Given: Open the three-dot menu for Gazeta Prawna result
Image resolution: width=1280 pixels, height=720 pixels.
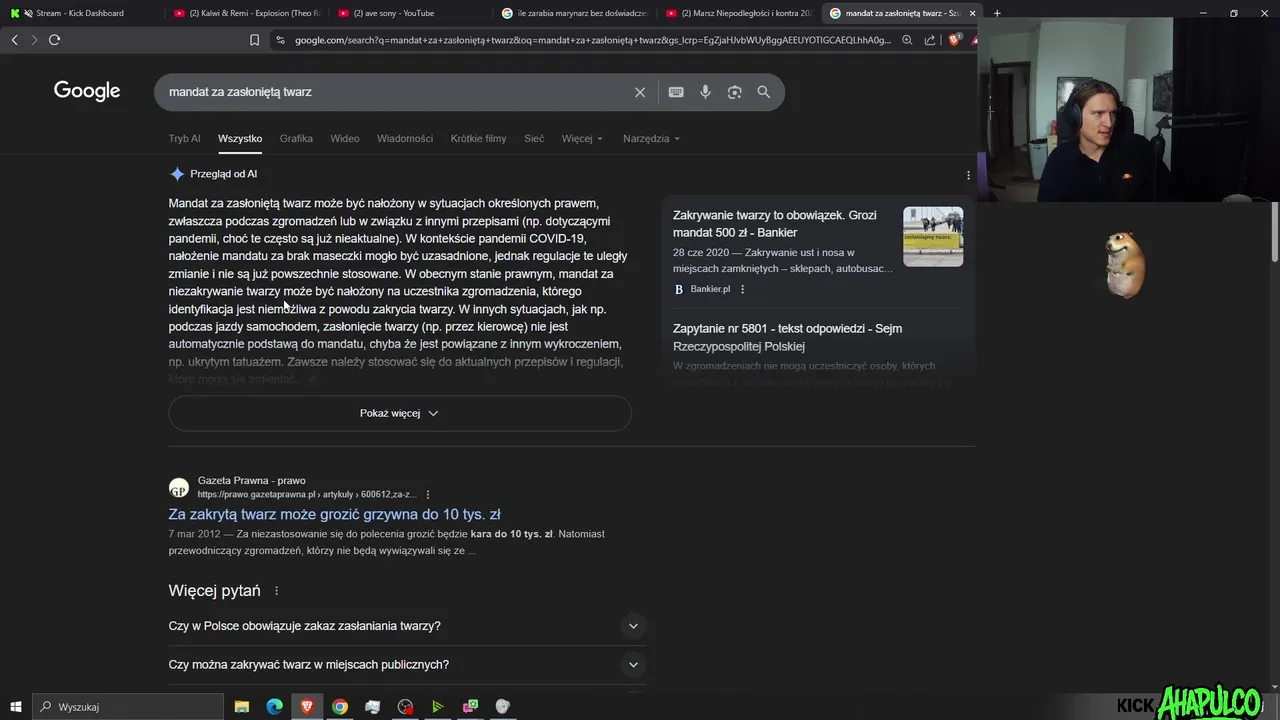Looking at the screenshot, I should [x=428, y=494].
